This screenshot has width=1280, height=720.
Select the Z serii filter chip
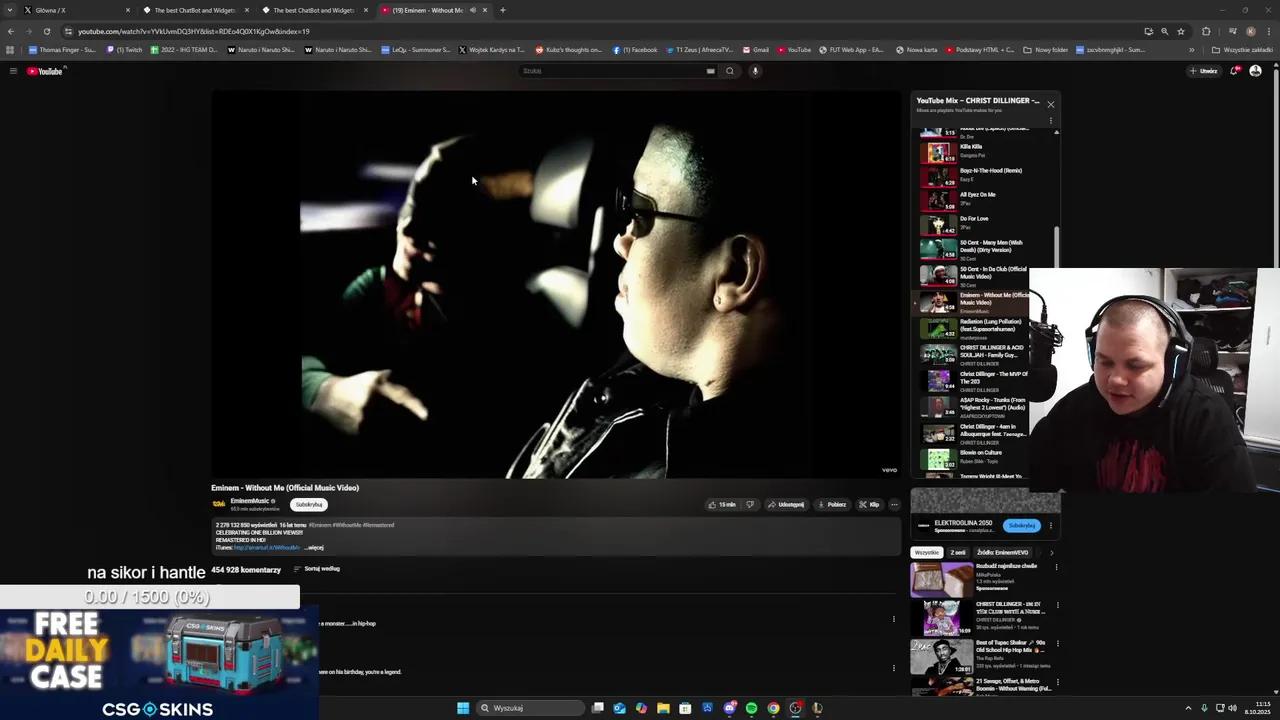(x=958, y=553)
